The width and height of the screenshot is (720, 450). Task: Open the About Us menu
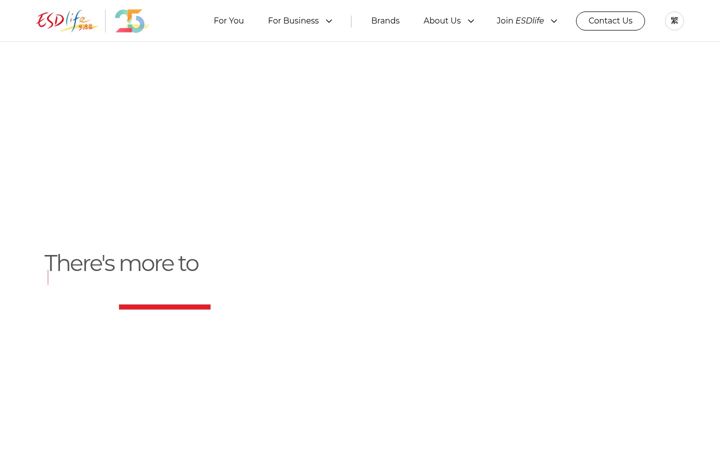pos(442,21)
